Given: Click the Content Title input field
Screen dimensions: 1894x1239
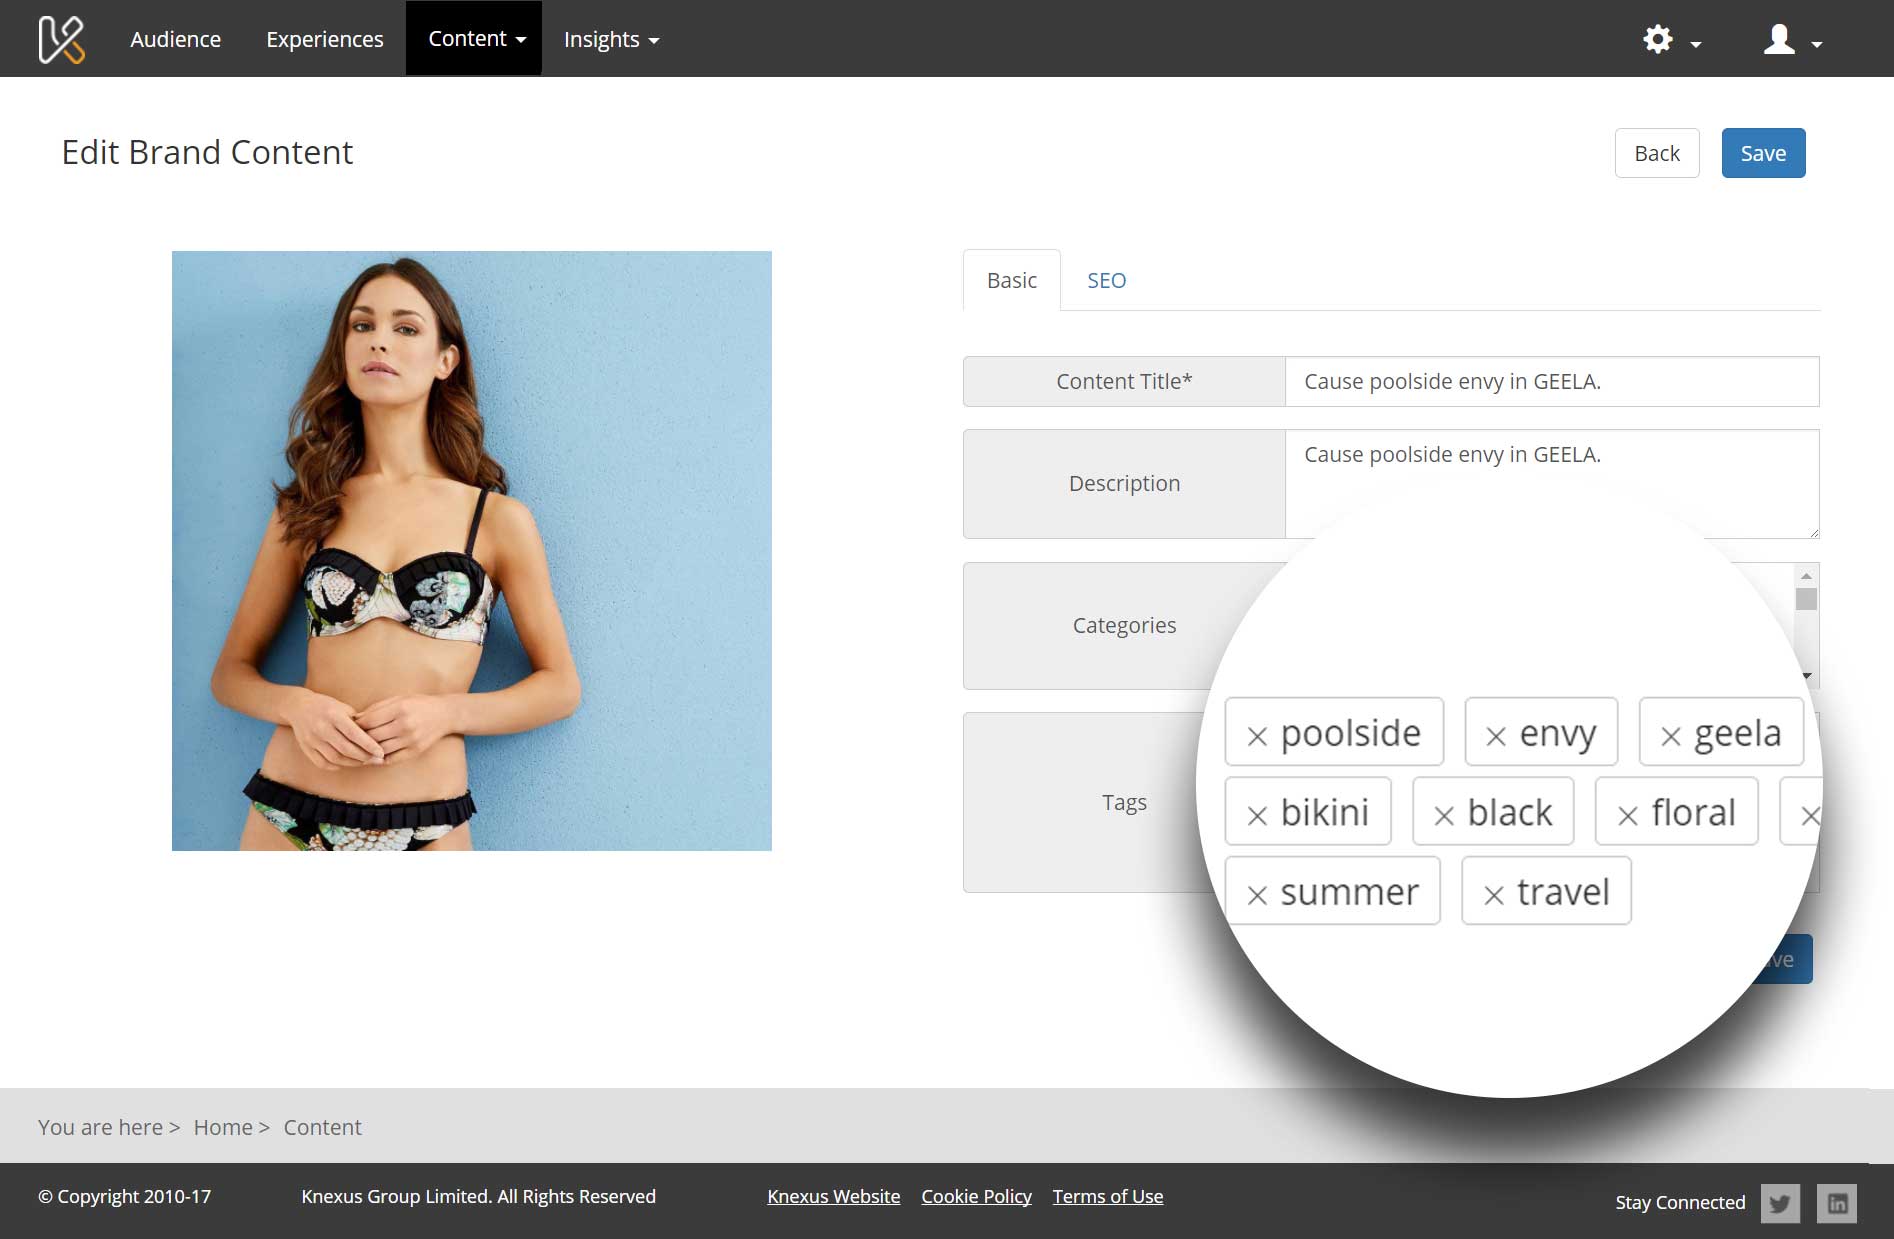Looking at the screenshot, I should (x=1550, y=382).
